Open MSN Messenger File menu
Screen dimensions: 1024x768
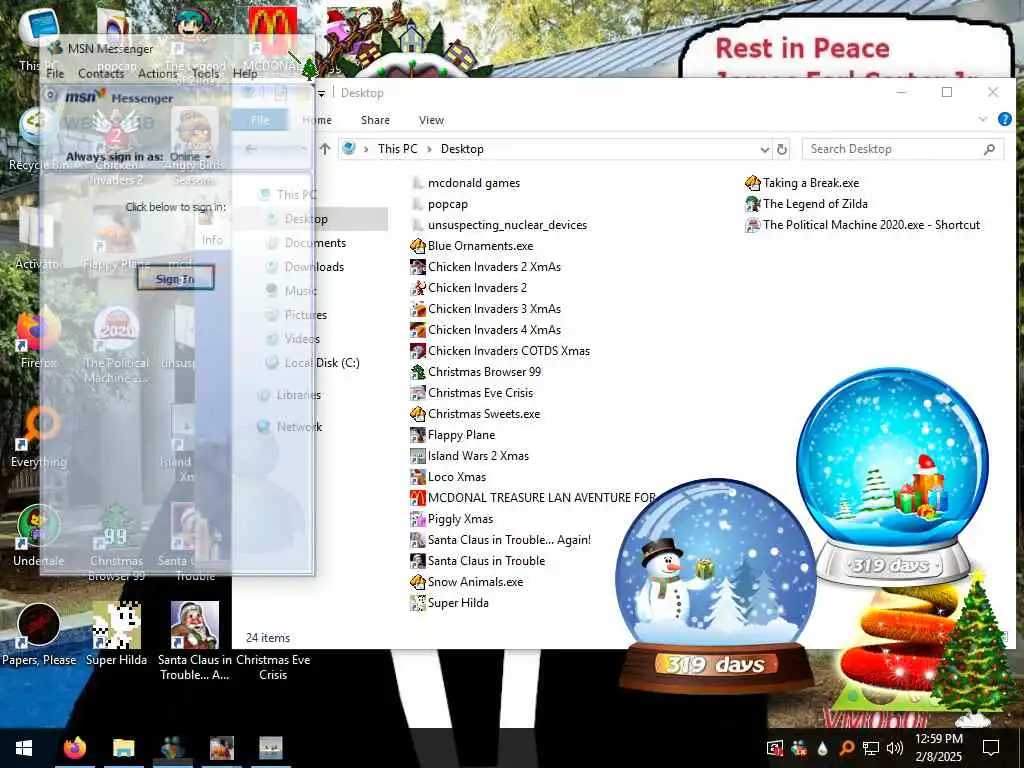(x=56, y=74)
